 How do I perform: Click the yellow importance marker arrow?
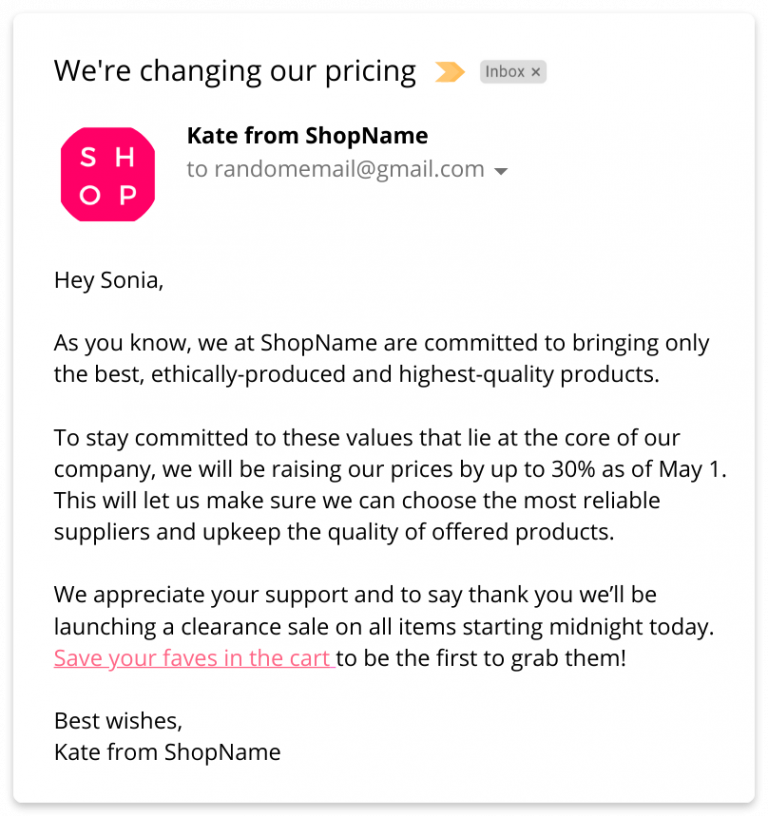pyautogui.click(x=450, y=72)
